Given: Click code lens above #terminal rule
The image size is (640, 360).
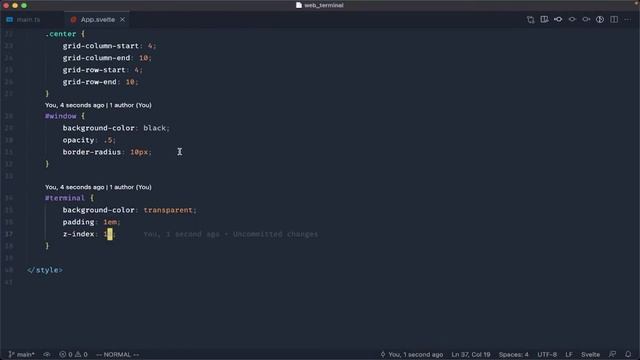Looking at the screenshot, I should 98,187.
